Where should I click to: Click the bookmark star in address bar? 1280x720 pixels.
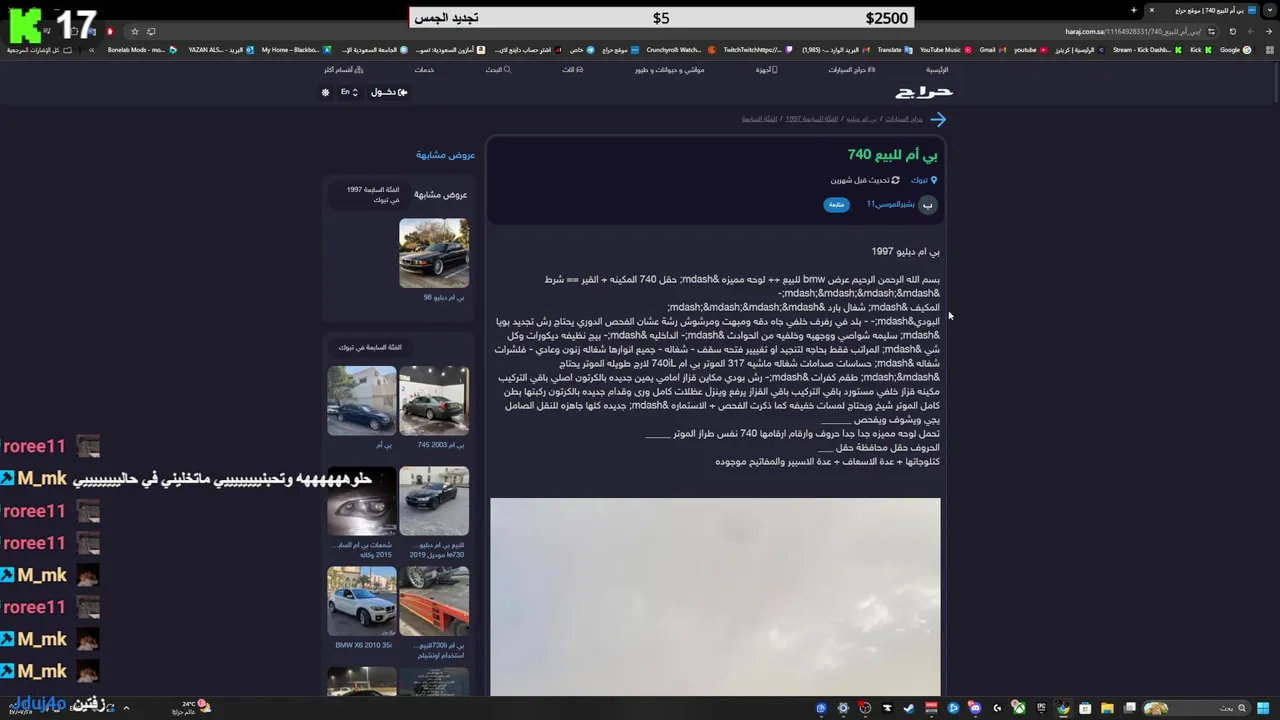click(134, 31)
